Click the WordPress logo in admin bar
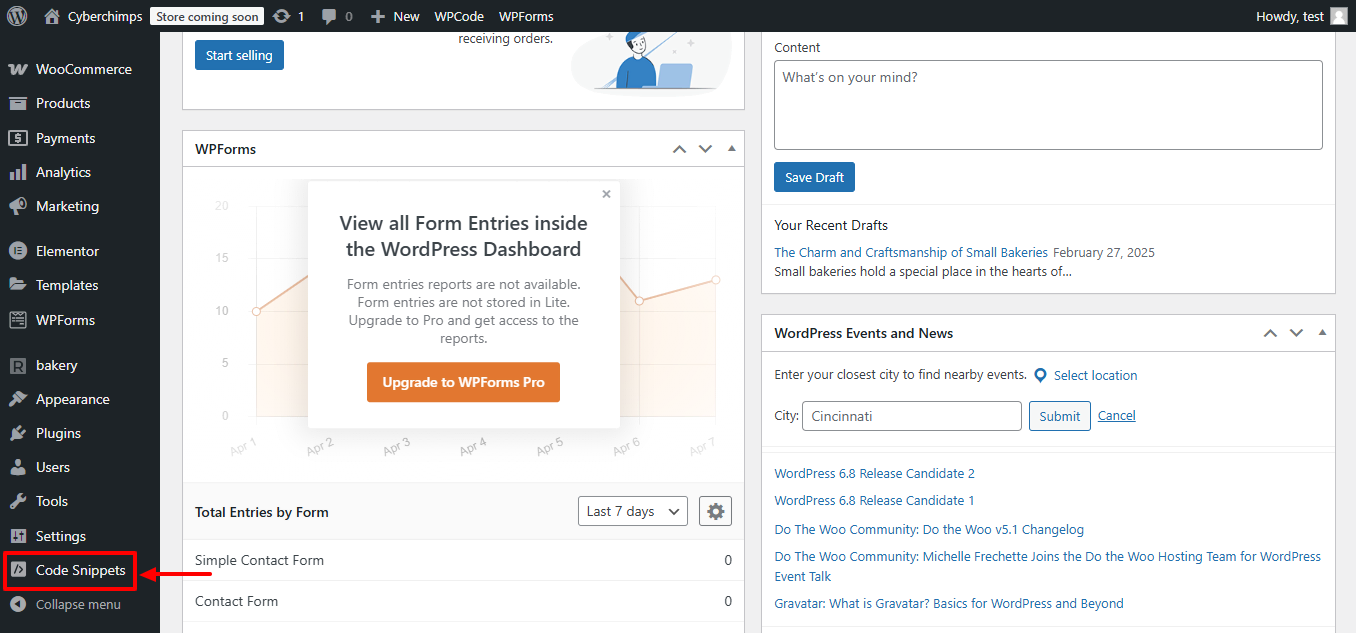 17,16
